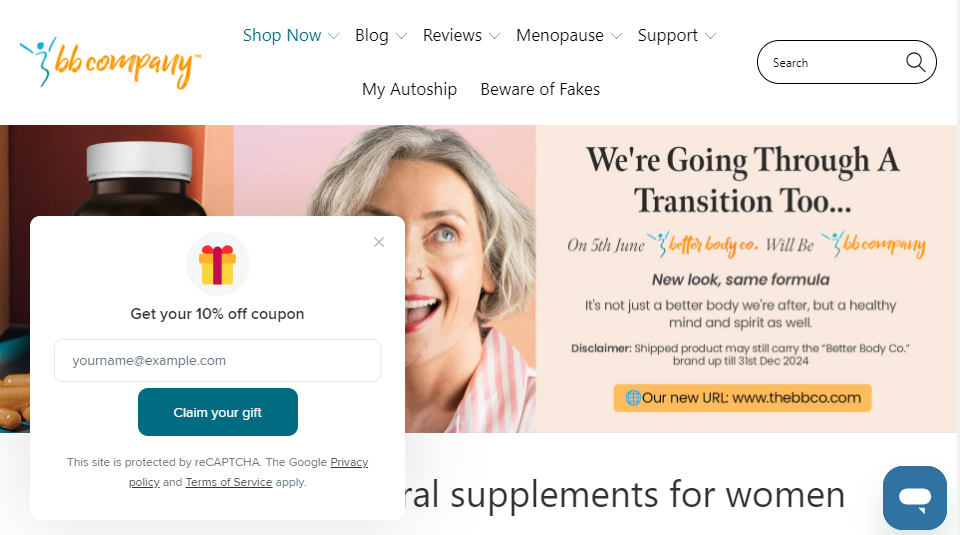
Task: Go home via bb company logo
Action: (110, 62)
